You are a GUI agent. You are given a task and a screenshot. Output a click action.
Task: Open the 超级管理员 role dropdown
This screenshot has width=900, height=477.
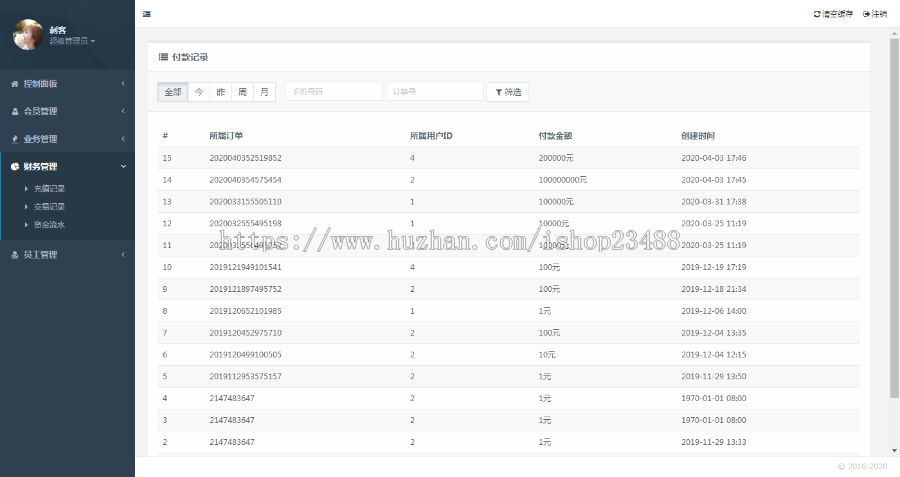pos(72,41)
